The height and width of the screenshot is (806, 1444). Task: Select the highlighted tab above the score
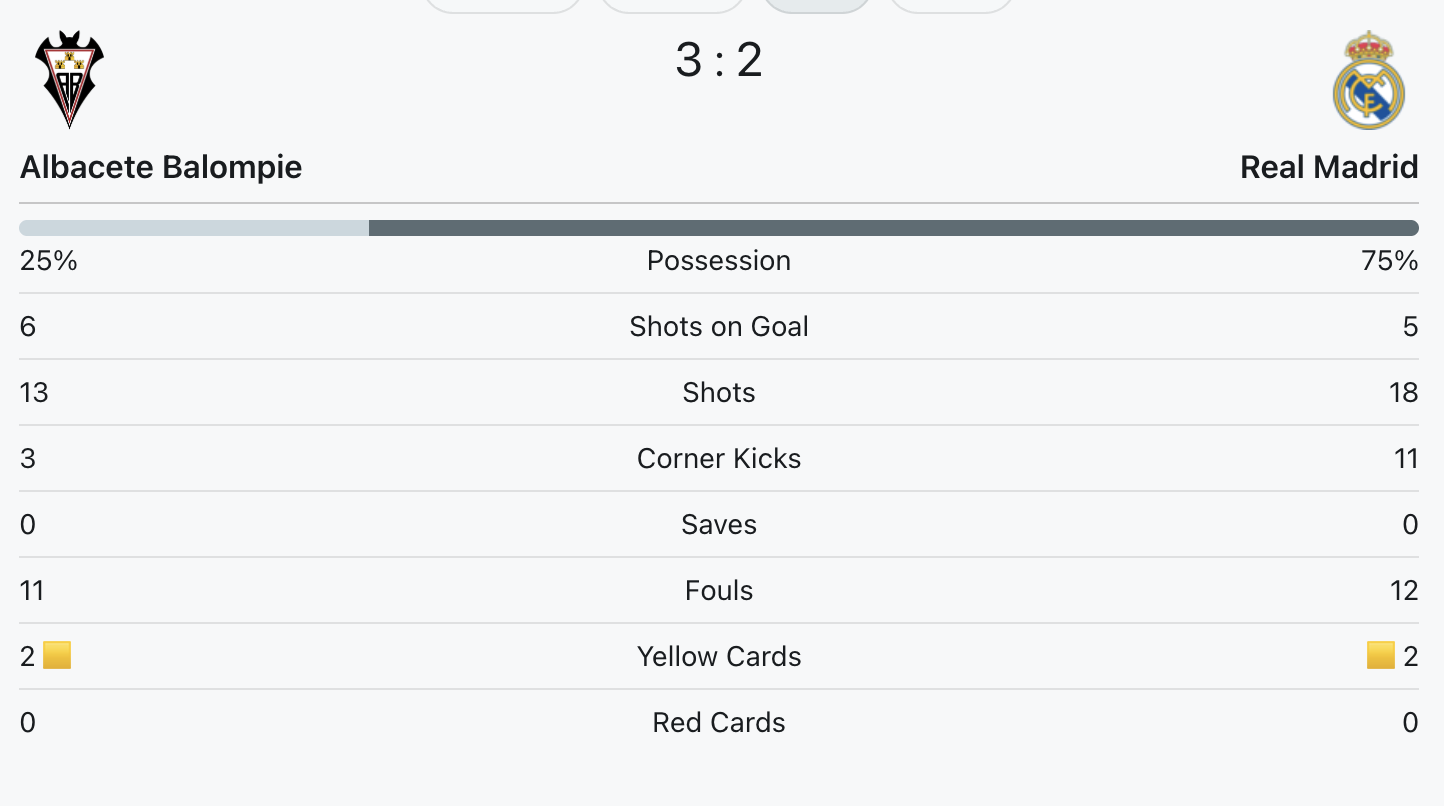click(816, 5)
